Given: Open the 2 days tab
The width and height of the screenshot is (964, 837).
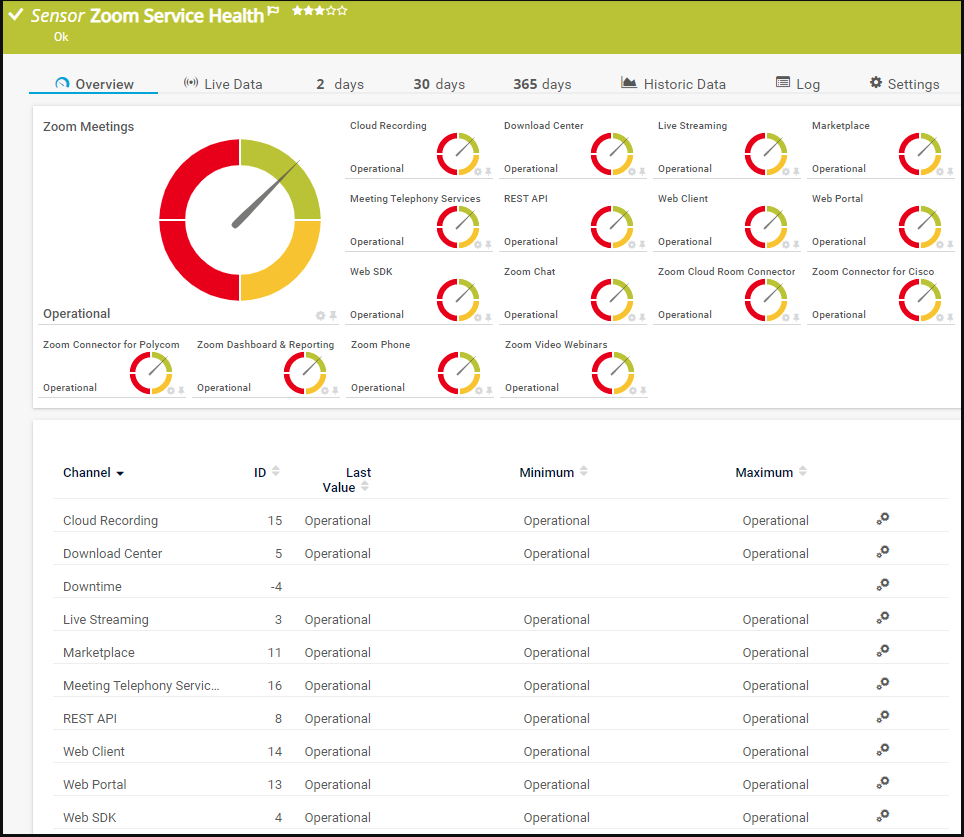Looking at the screenshot, I should 340,84.
